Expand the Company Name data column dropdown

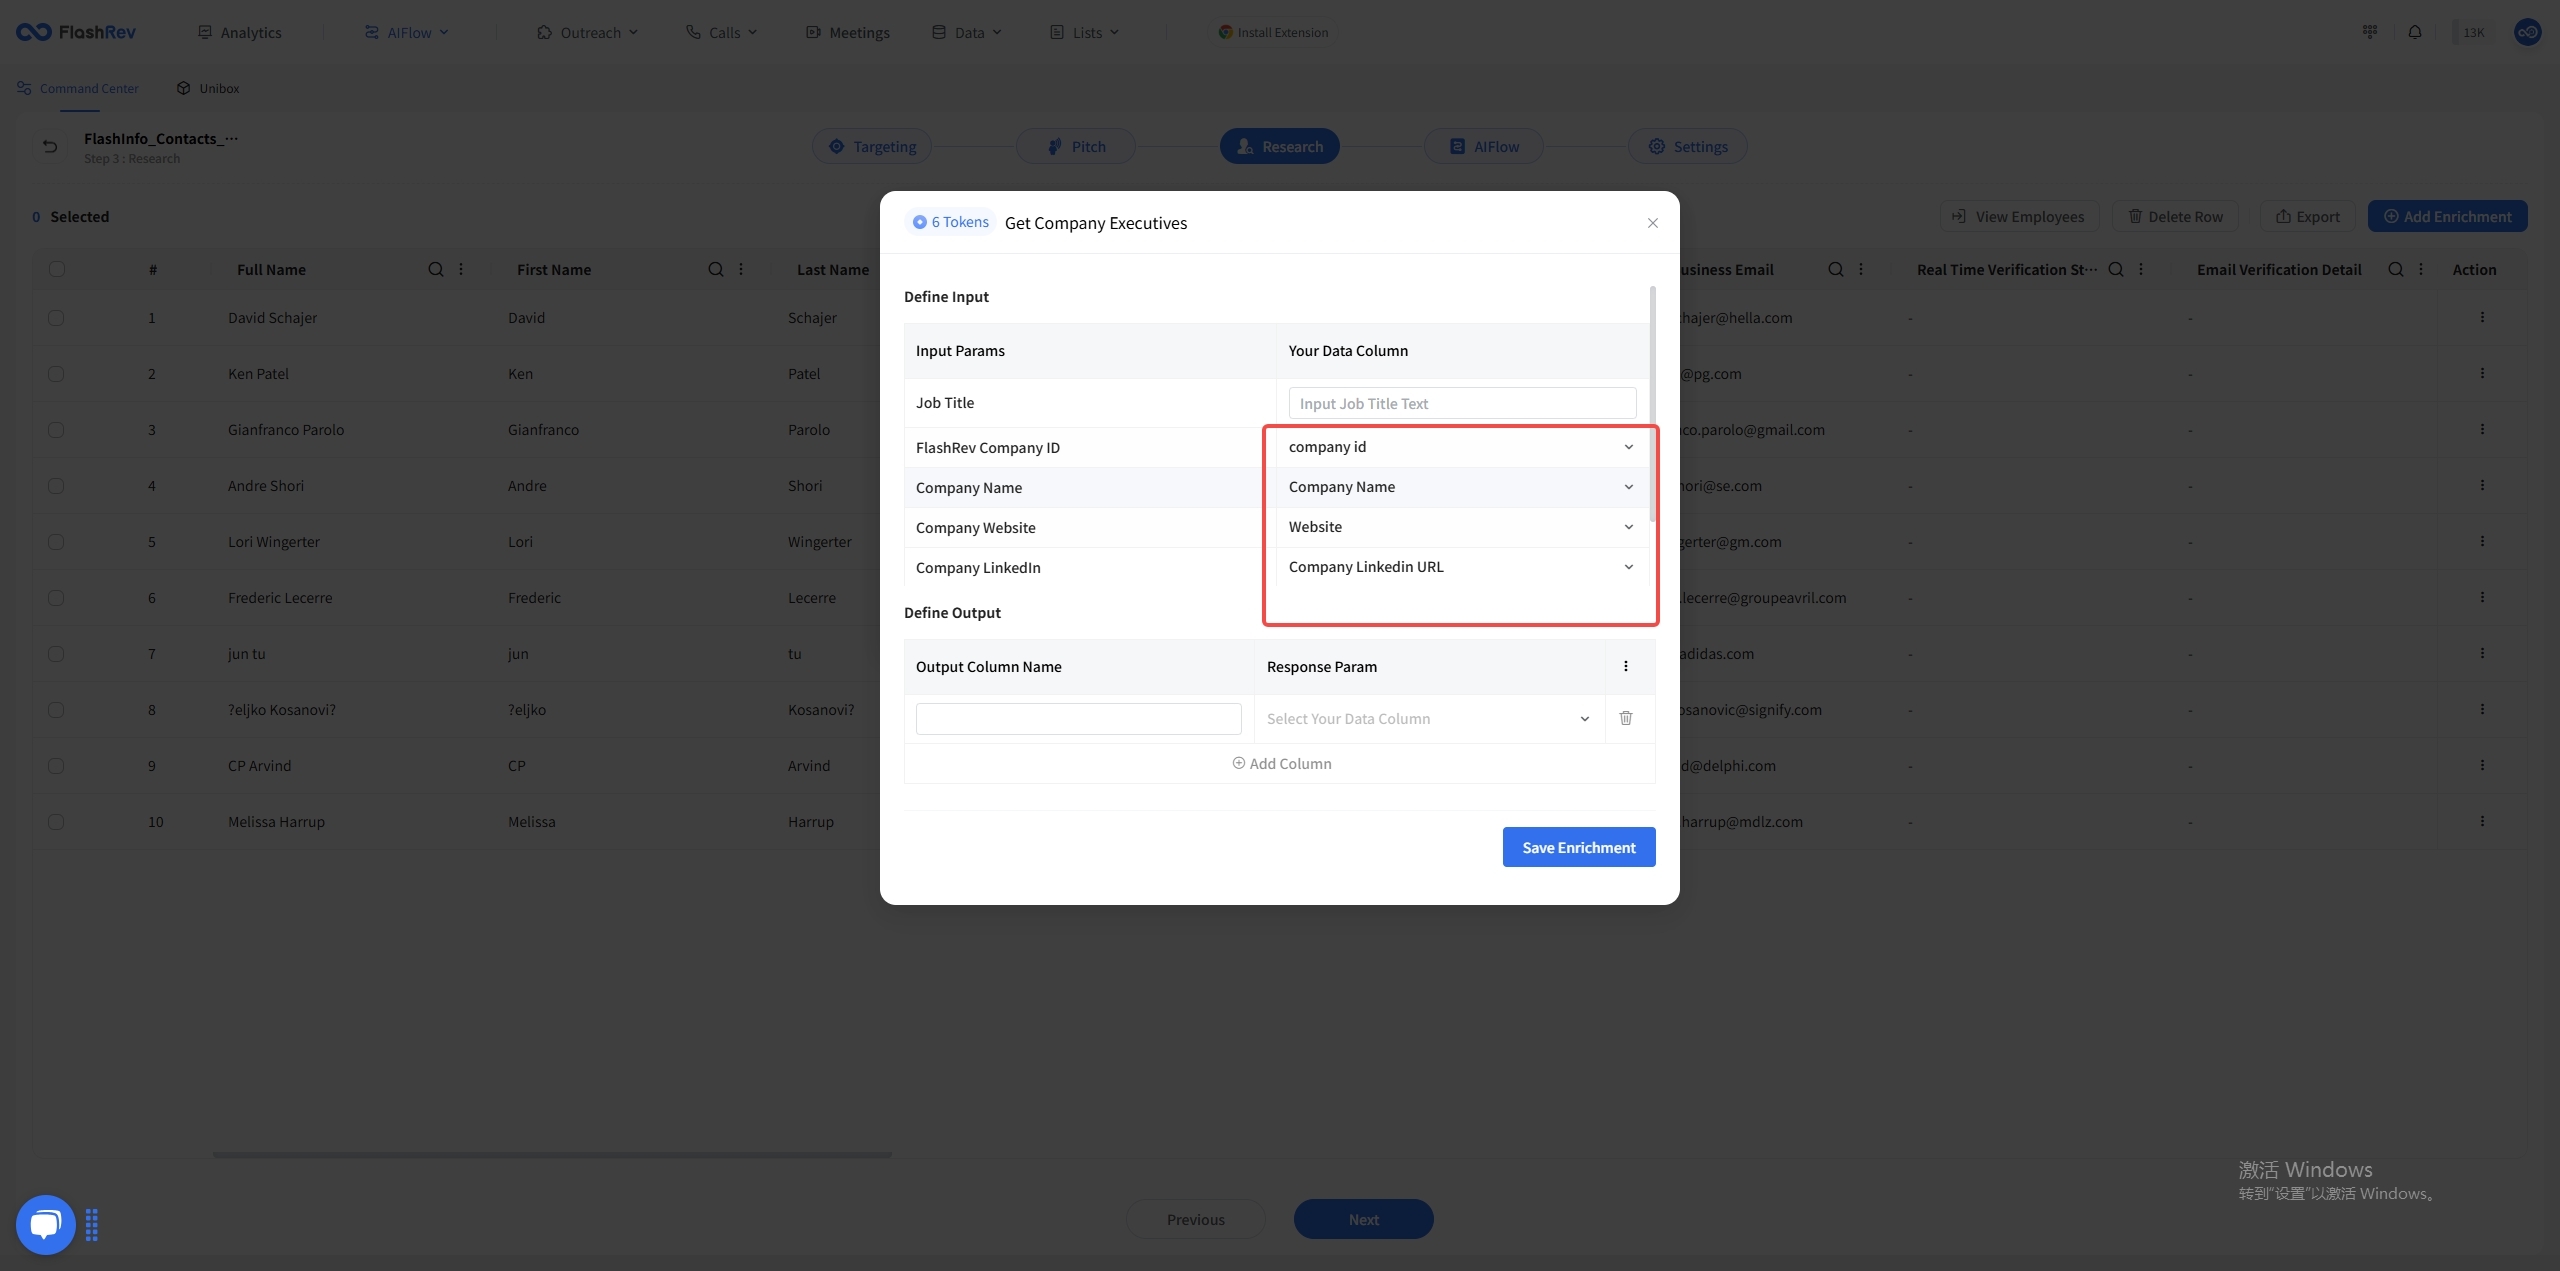pyautogui.click(x=1461, y=487)
